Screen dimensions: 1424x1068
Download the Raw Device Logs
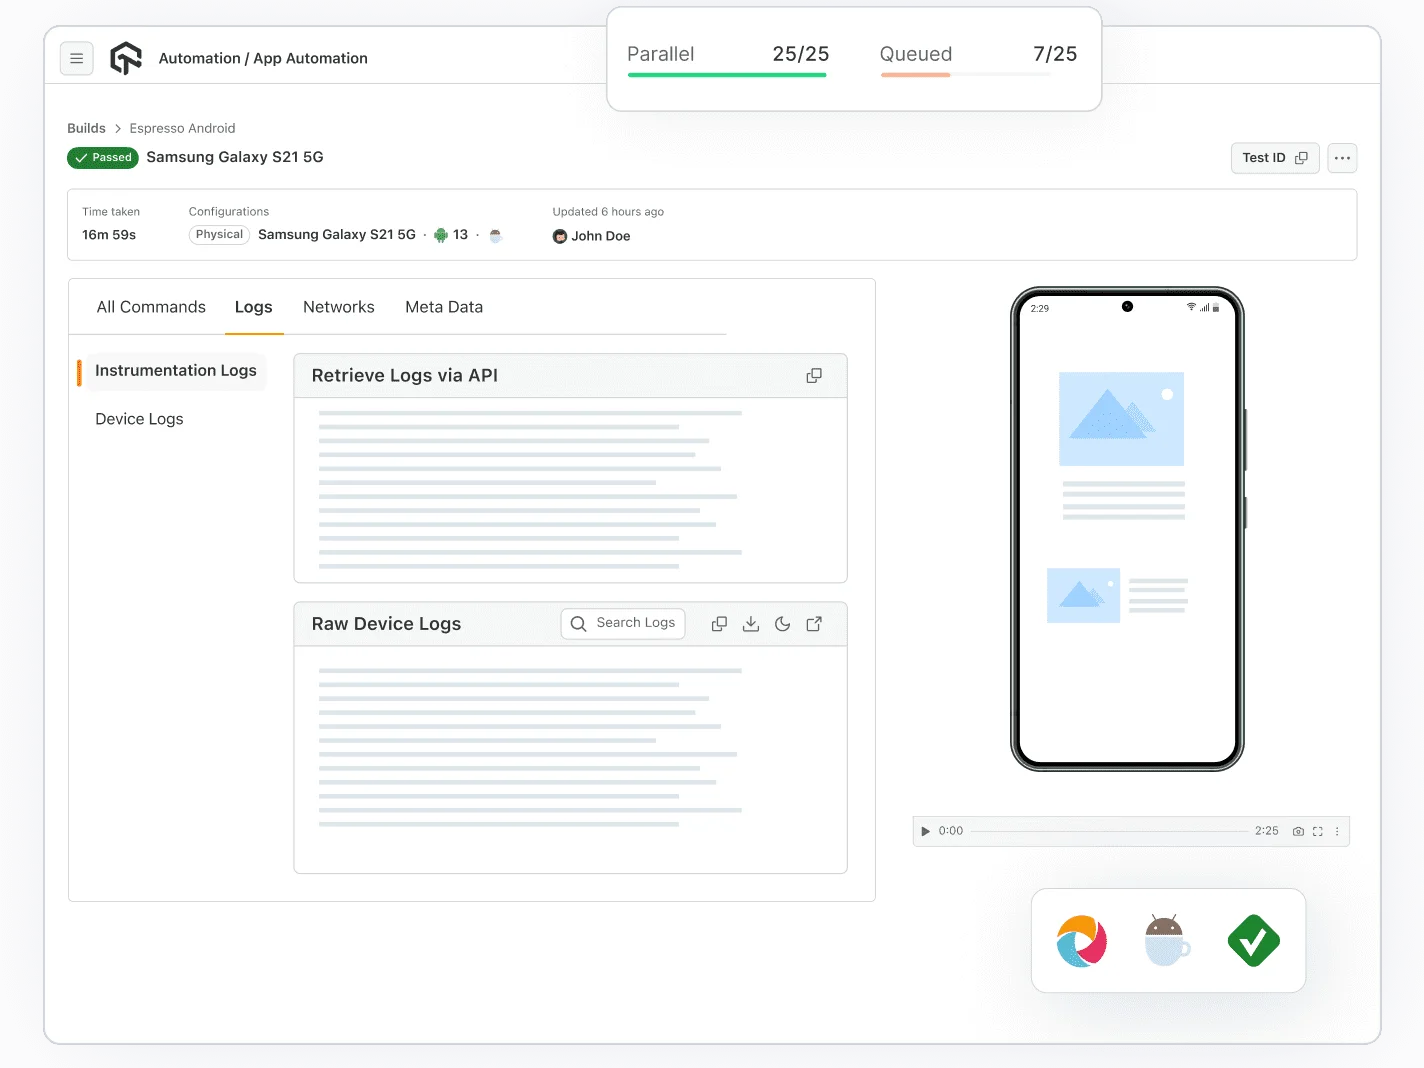pyautogui.click(x=751, y=623)
